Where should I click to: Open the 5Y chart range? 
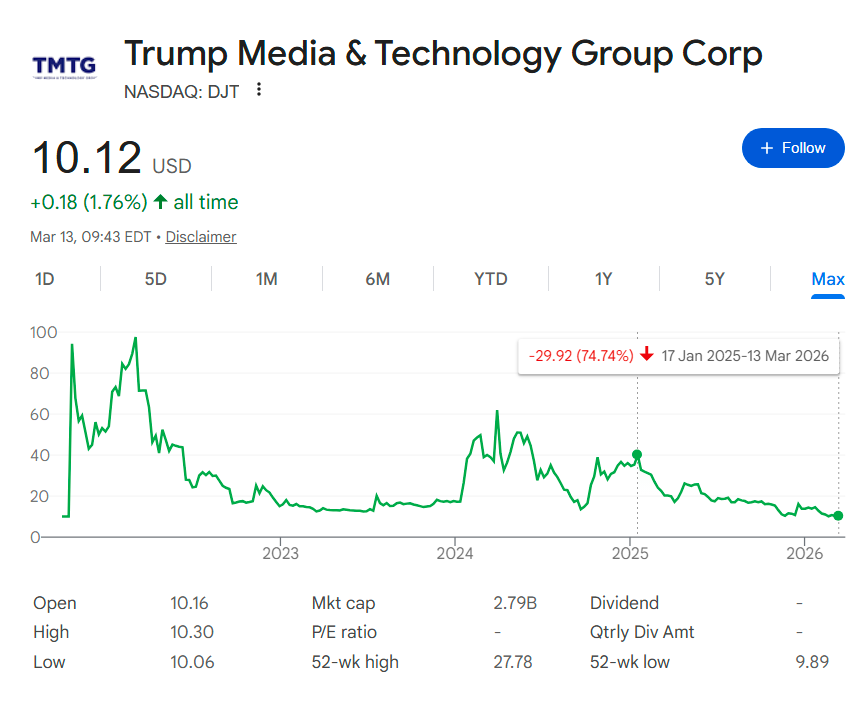click(714, 279)
